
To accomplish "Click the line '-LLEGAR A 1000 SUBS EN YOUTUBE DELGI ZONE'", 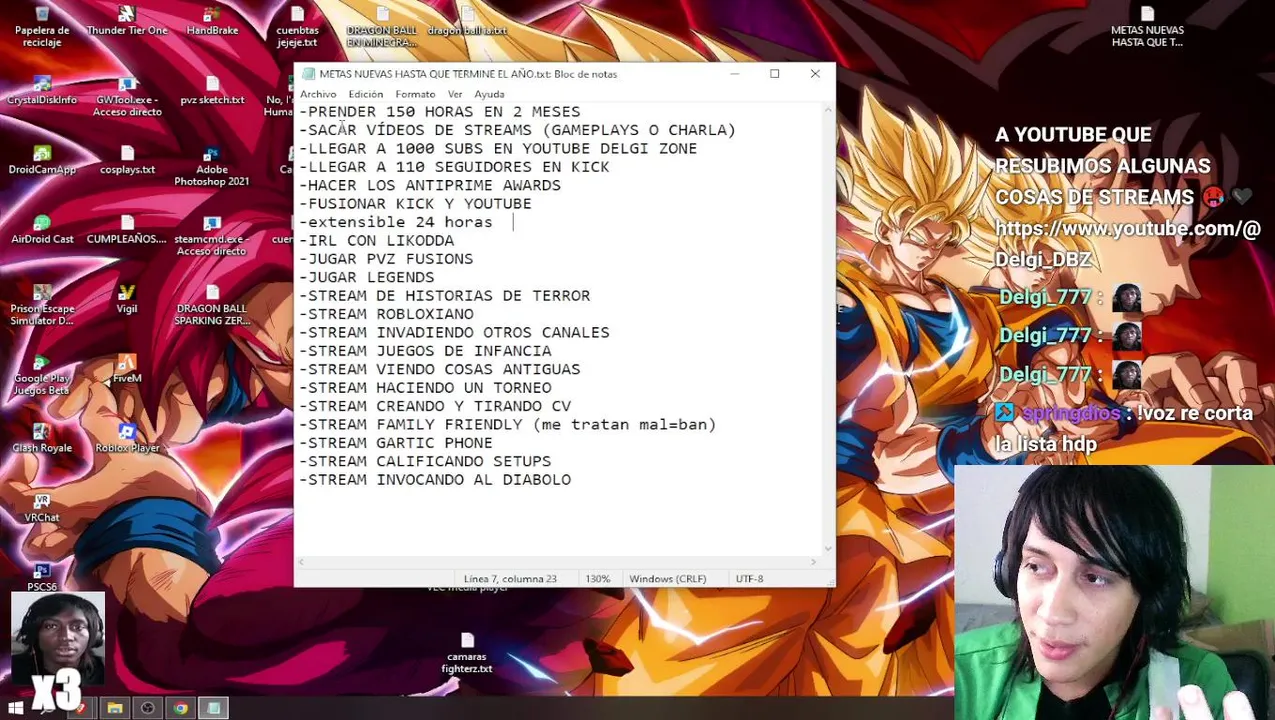I will [x=498, y=149].
